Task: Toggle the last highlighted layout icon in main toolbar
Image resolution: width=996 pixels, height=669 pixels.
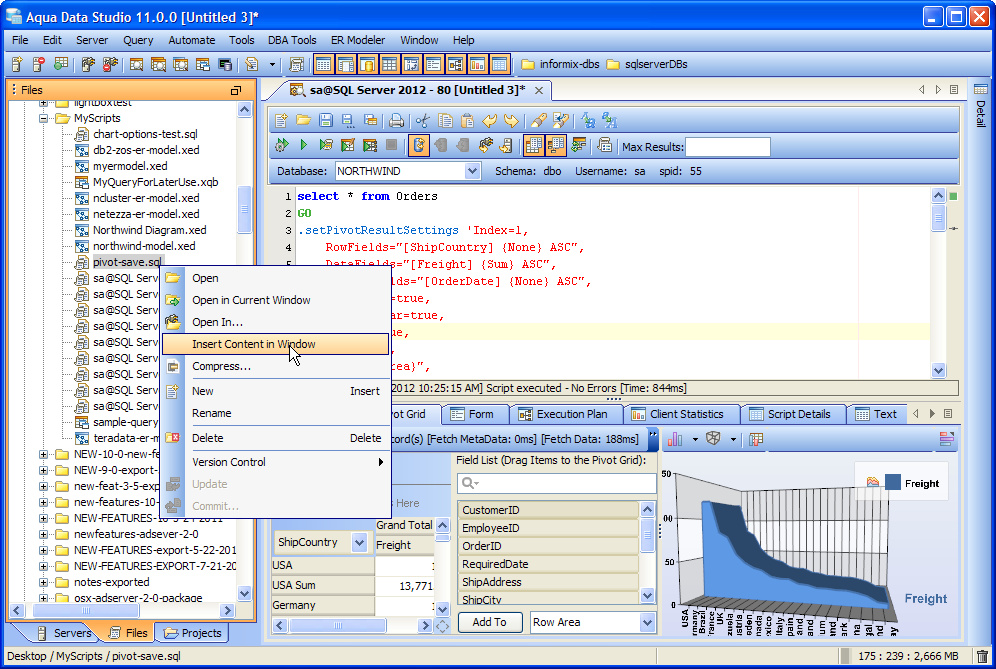Action: point(499,64)
